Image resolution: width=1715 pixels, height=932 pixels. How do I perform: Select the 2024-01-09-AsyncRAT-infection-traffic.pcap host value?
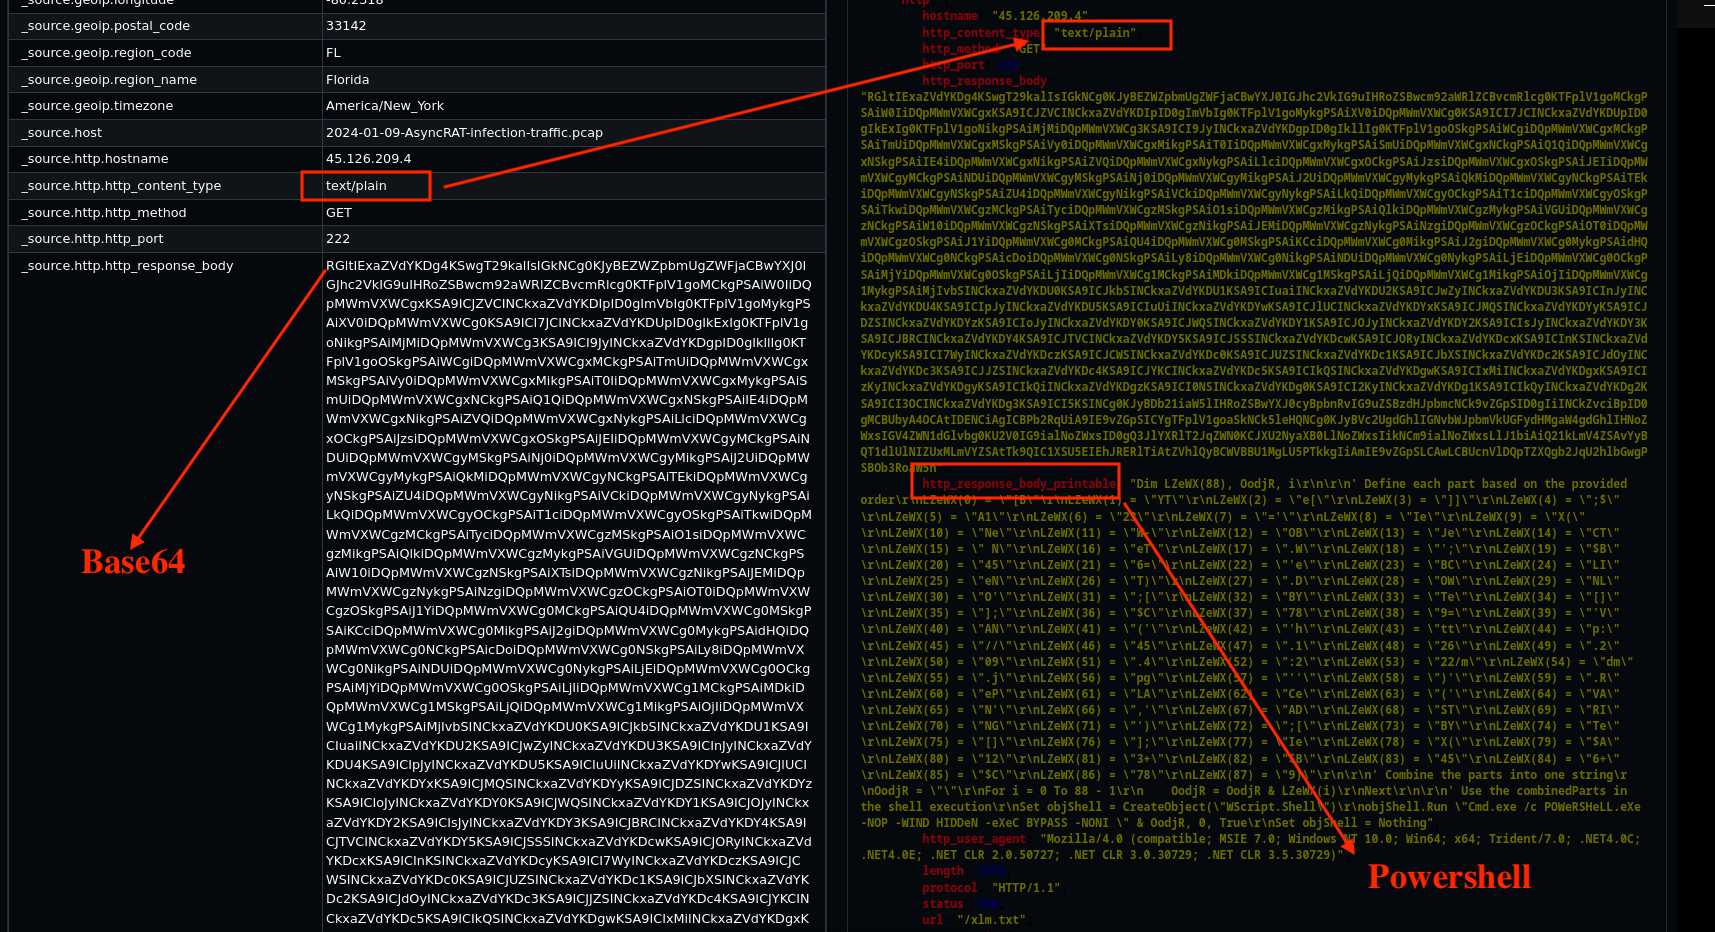pyautogui.click(x=464, y=133)
